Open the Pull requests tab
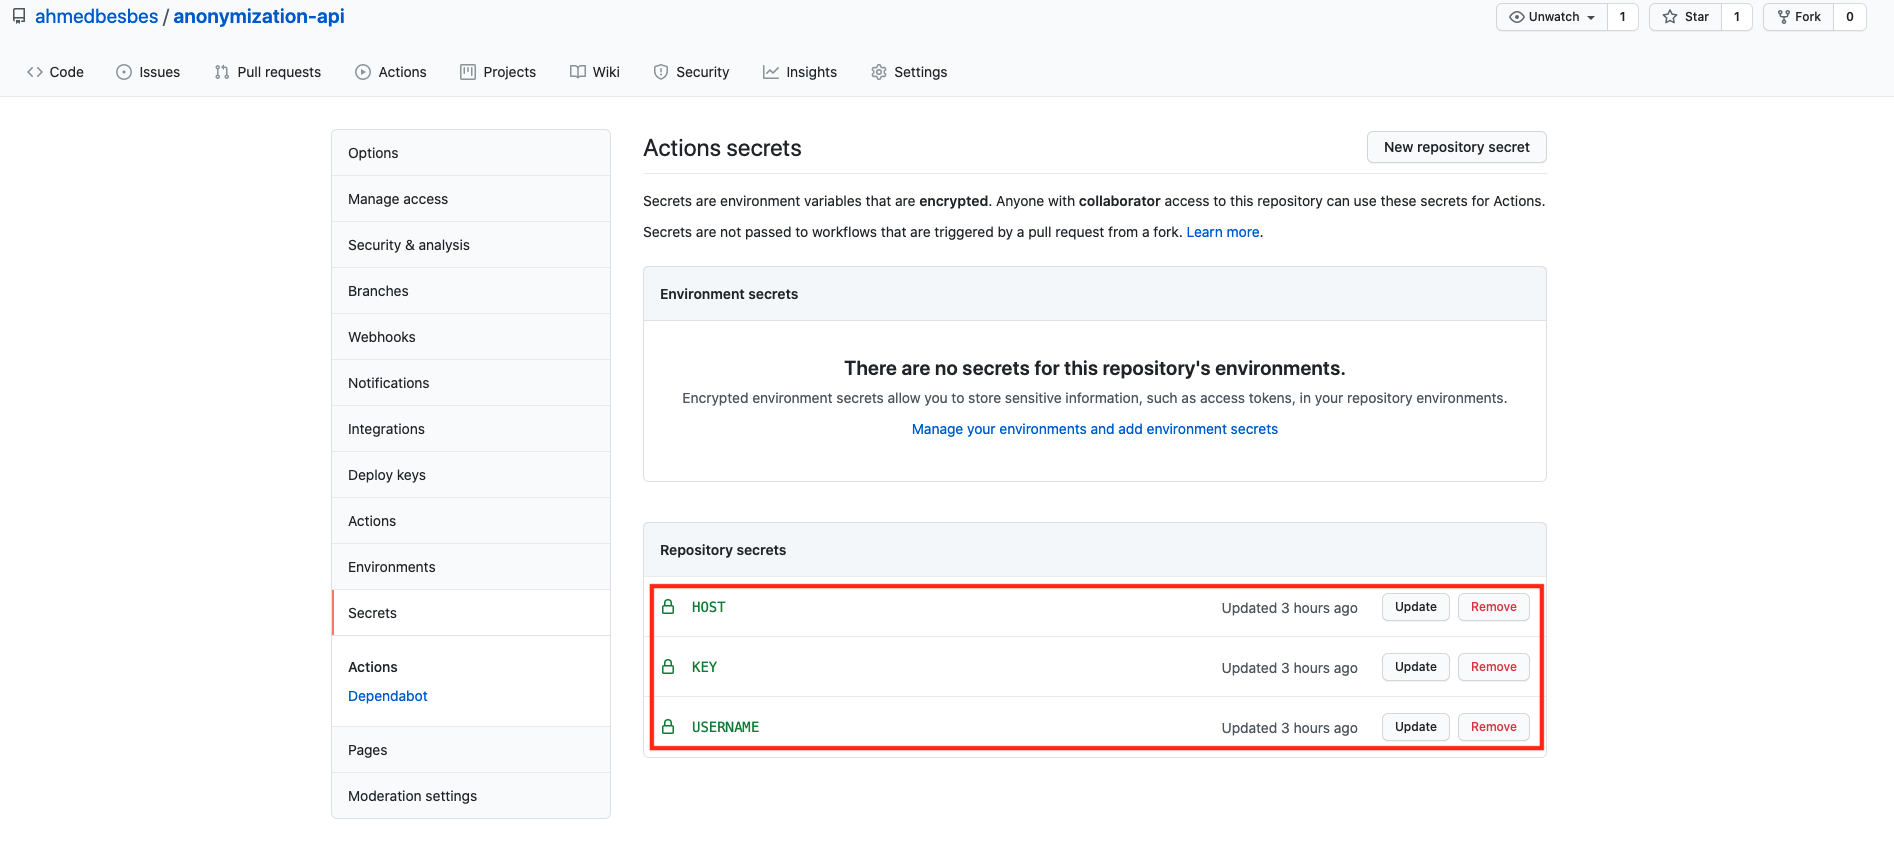The width and height of the screenshot is (1894, 850). 268,72
